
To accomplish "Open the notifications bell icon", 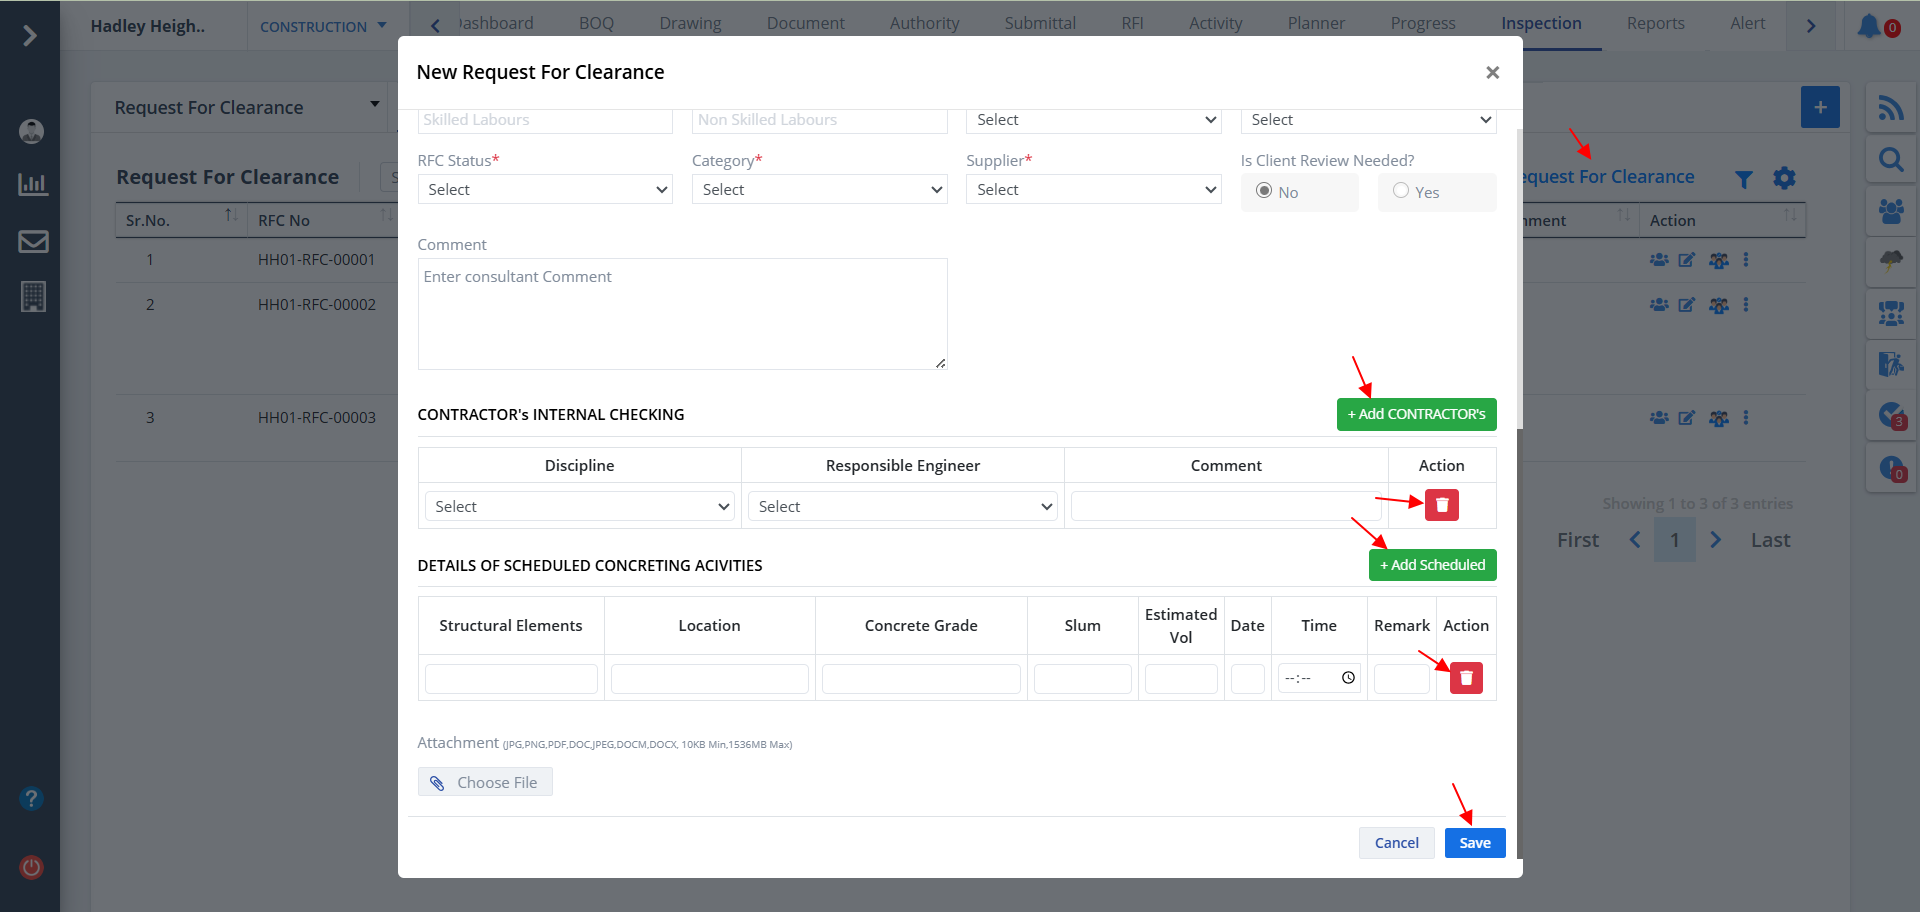I will 1869,26.
